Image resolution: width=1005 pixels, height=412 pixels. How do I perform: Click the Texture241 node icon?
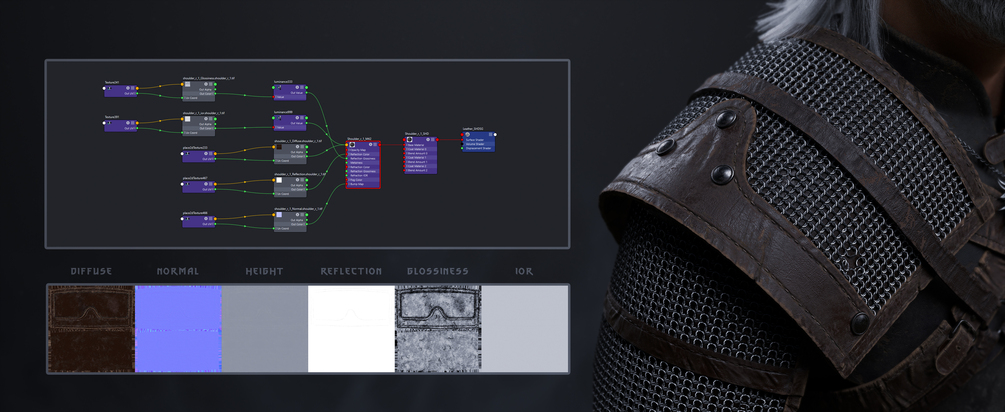109,88
